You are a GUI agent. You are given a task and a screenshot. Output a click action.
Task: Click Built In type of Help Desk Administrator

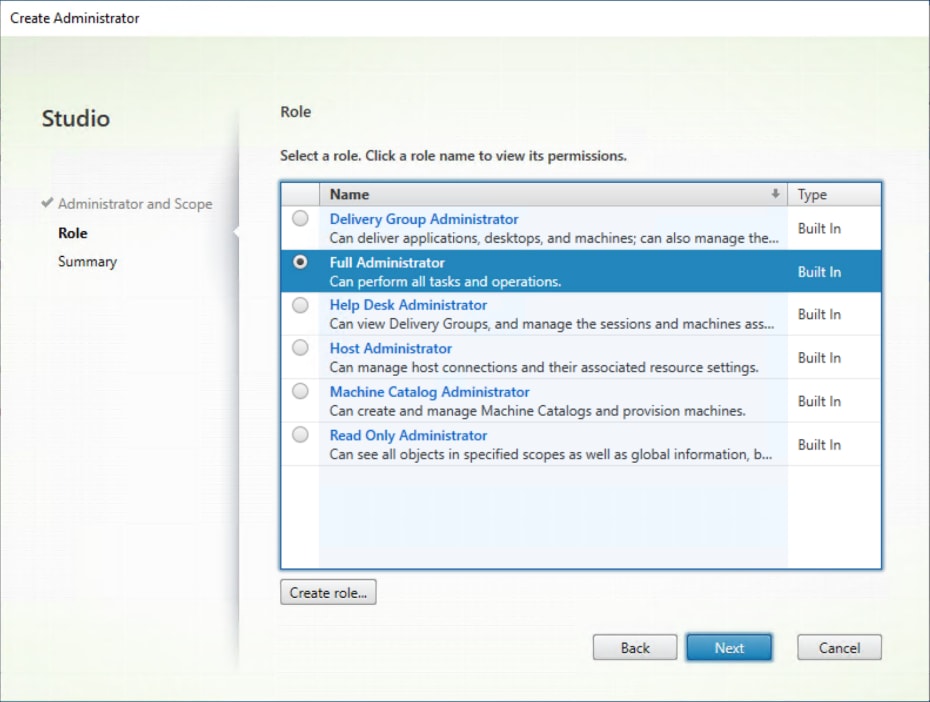pos(819,314)
